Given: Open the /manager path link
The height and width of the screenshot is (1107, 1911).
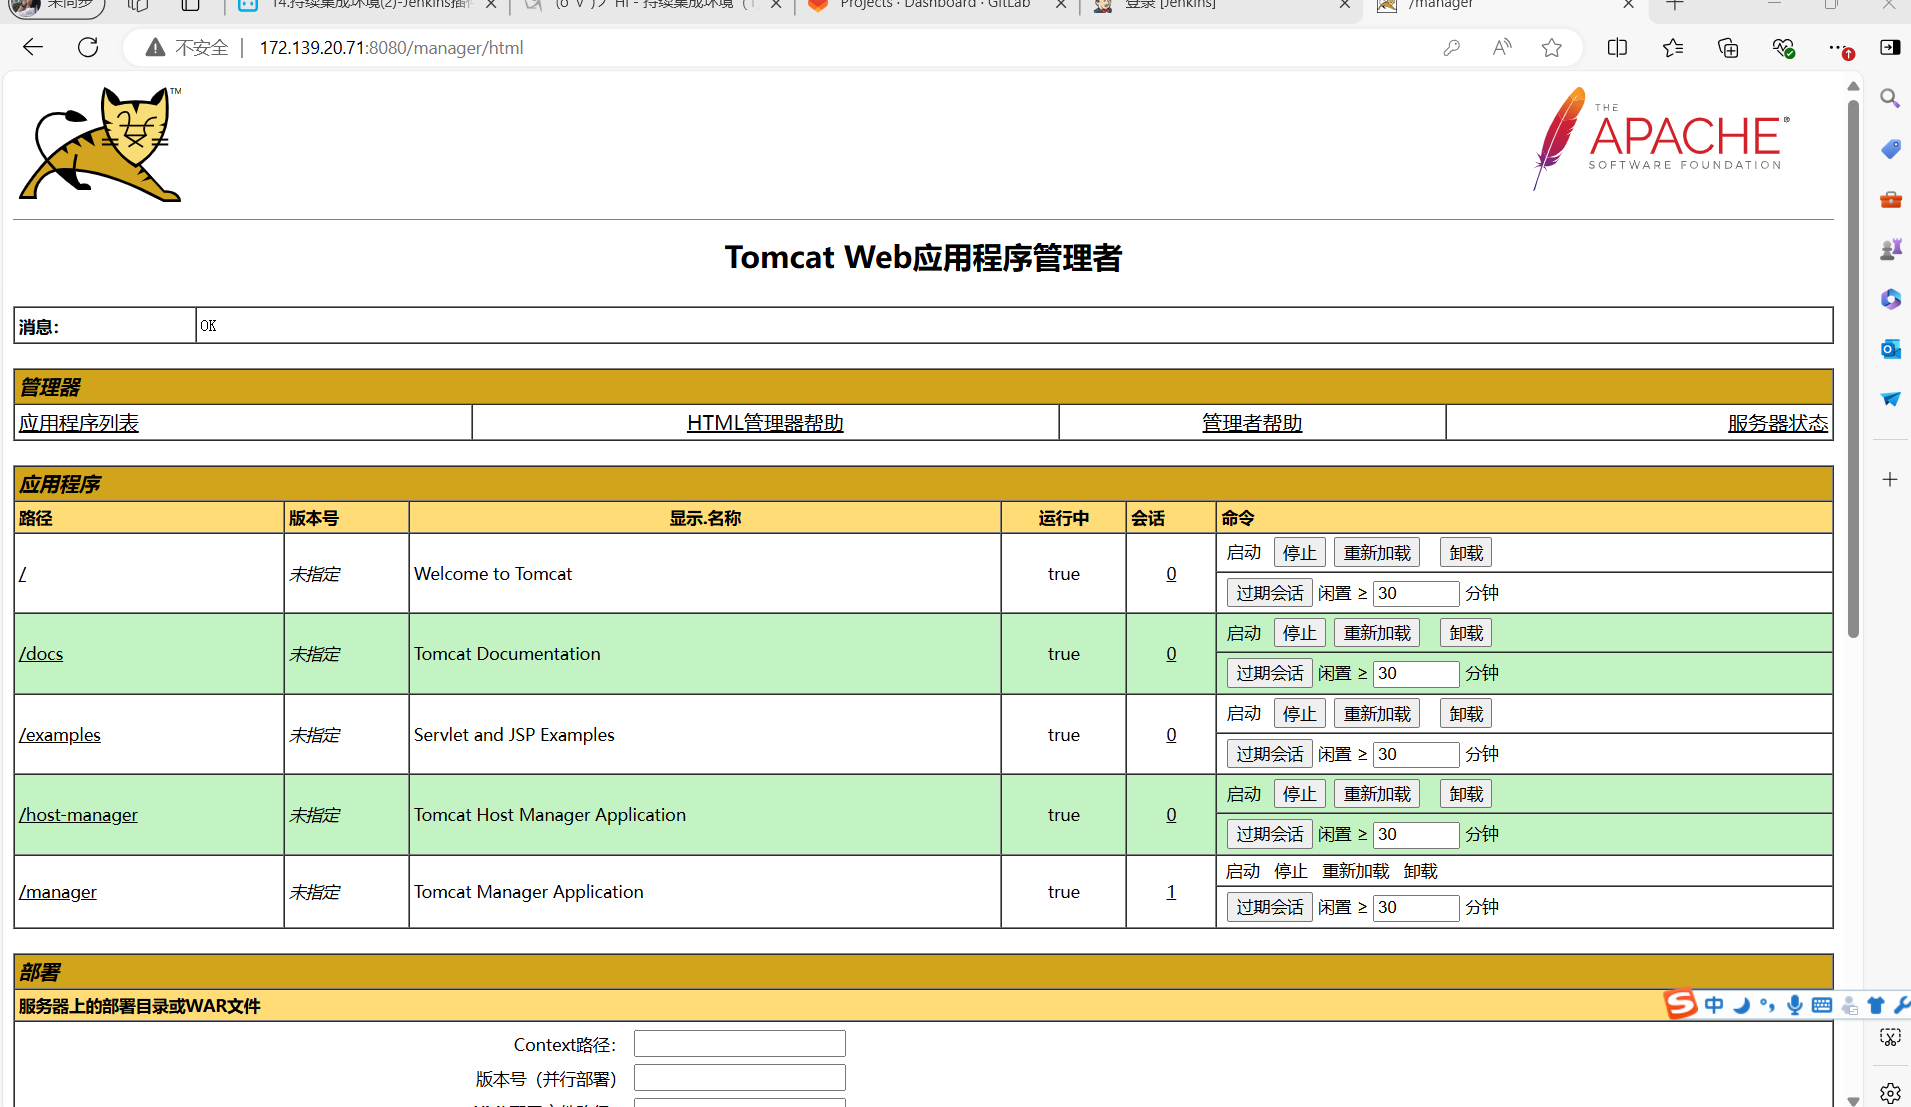Looking at the screenshot, I should tap(58, 892).
